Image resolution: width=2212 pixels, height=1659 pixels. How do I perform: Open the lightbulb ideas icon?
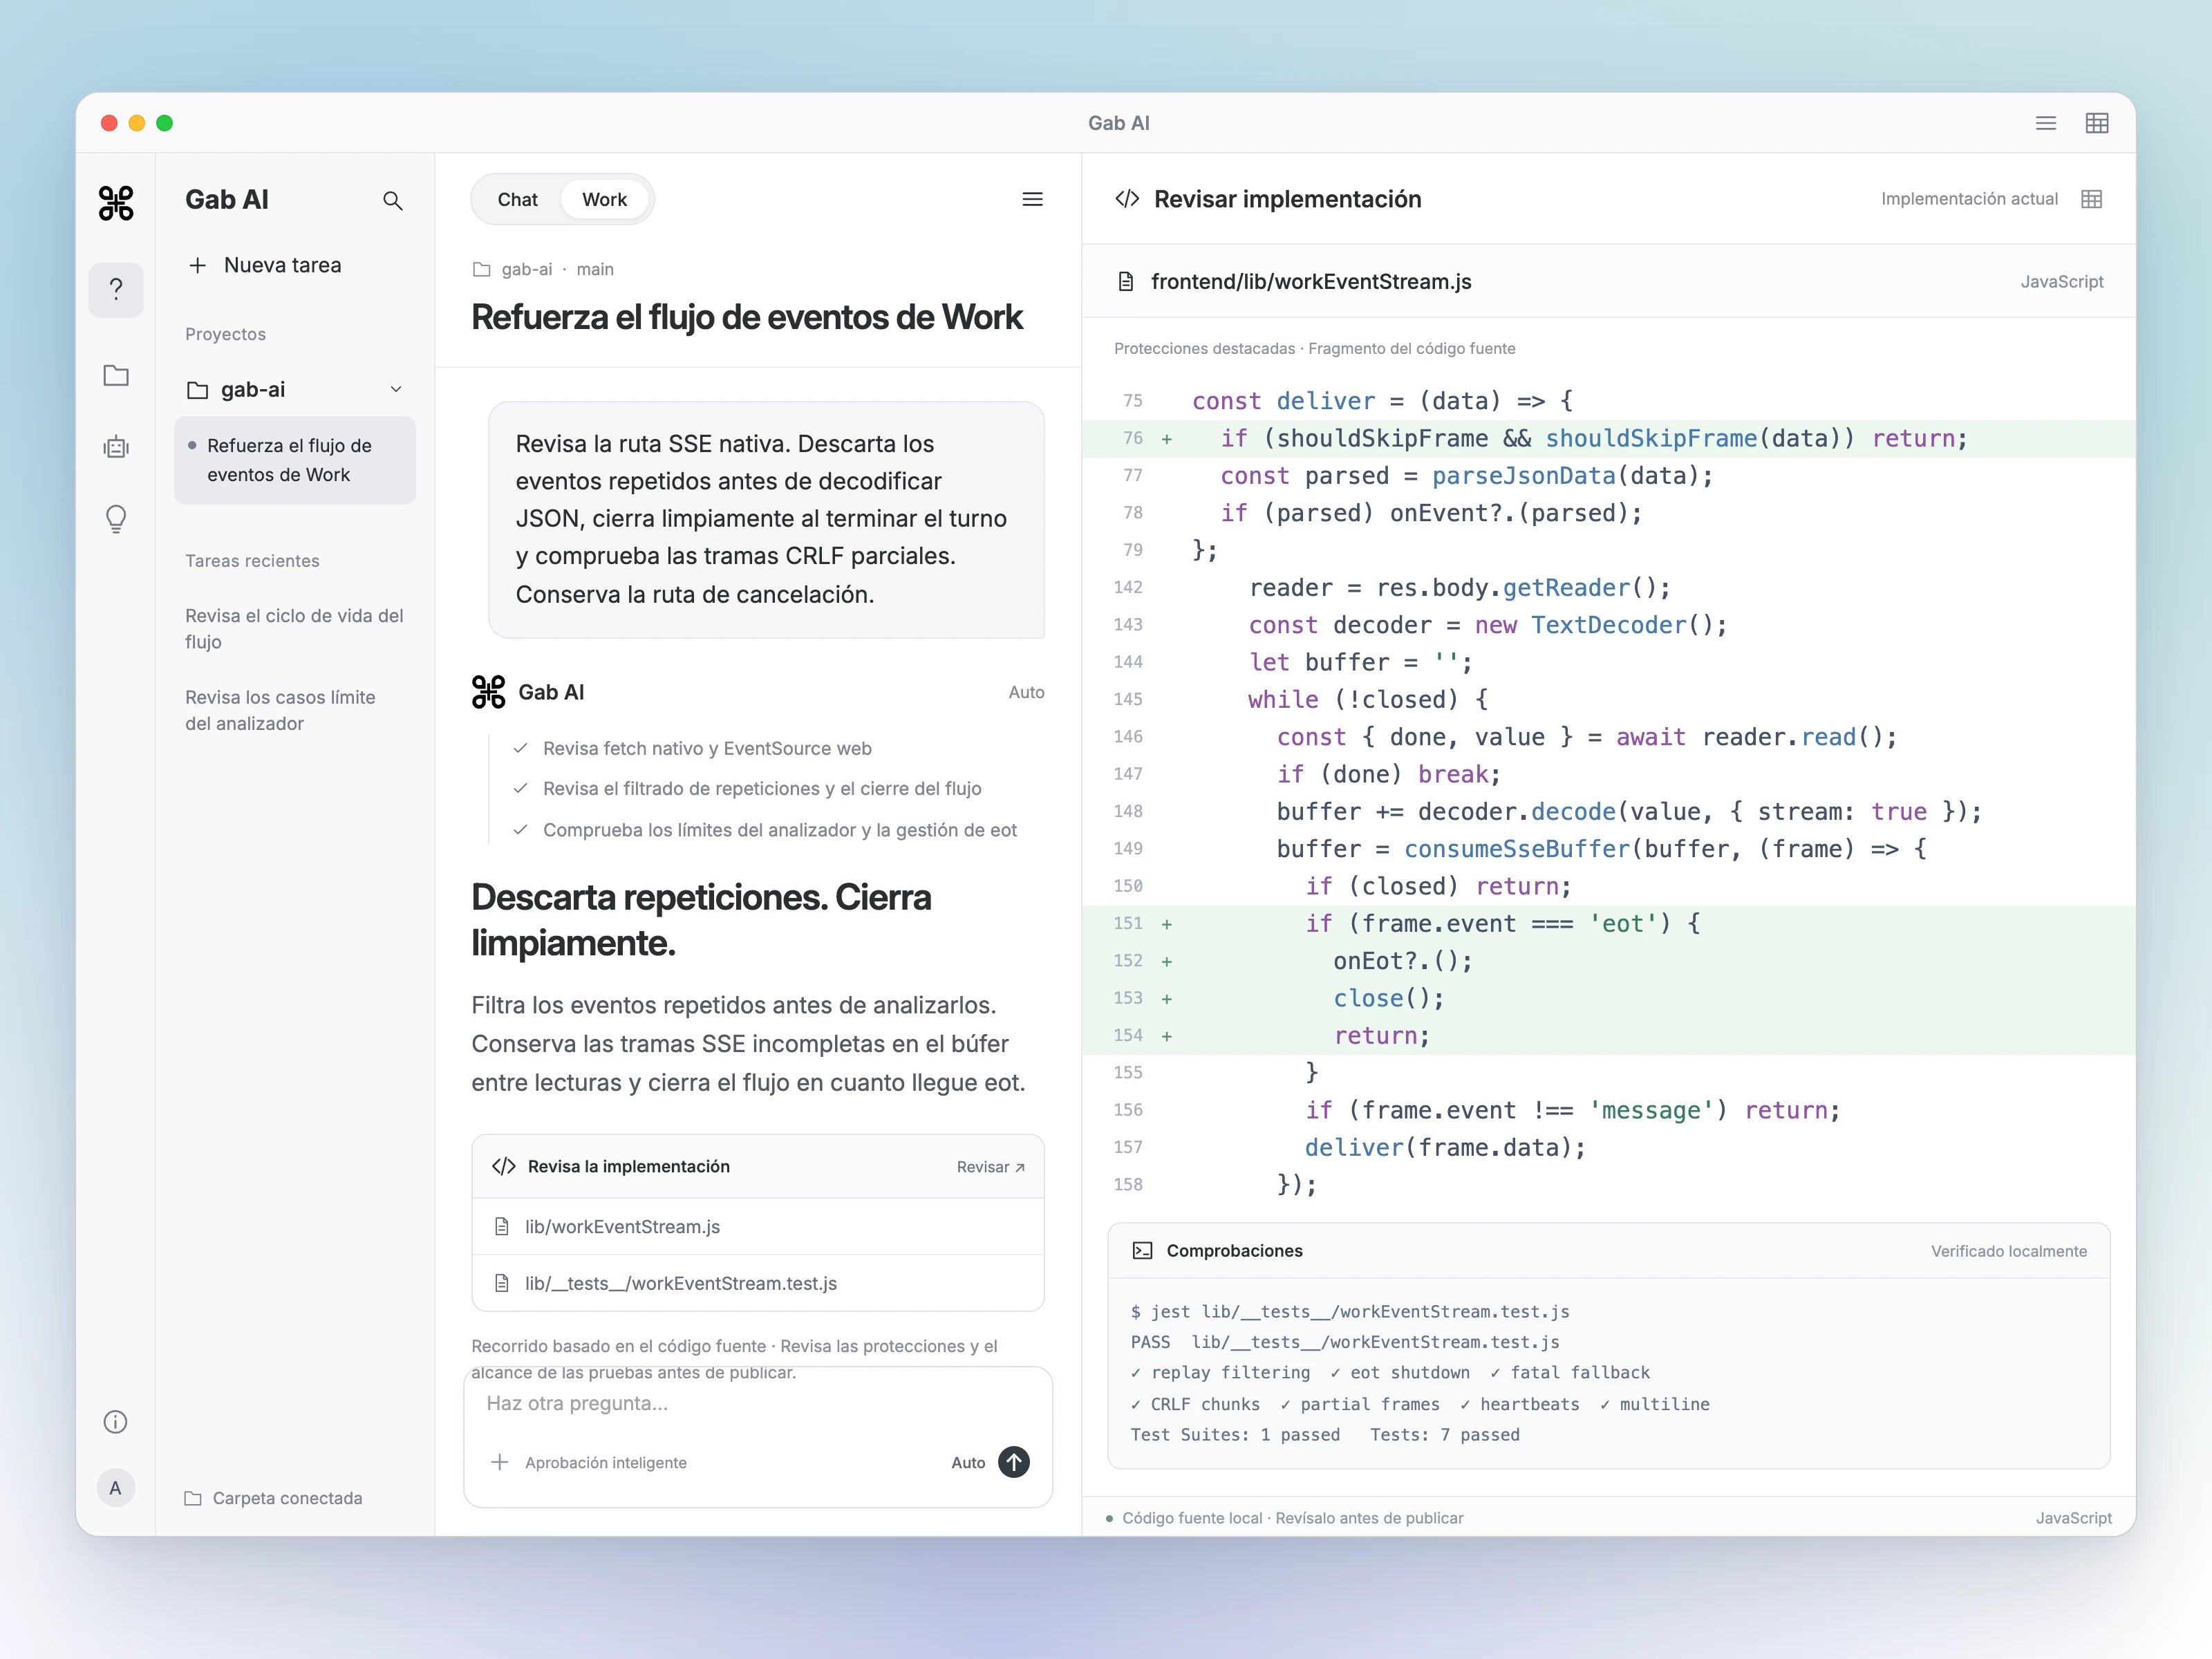(x=116, y=519)
